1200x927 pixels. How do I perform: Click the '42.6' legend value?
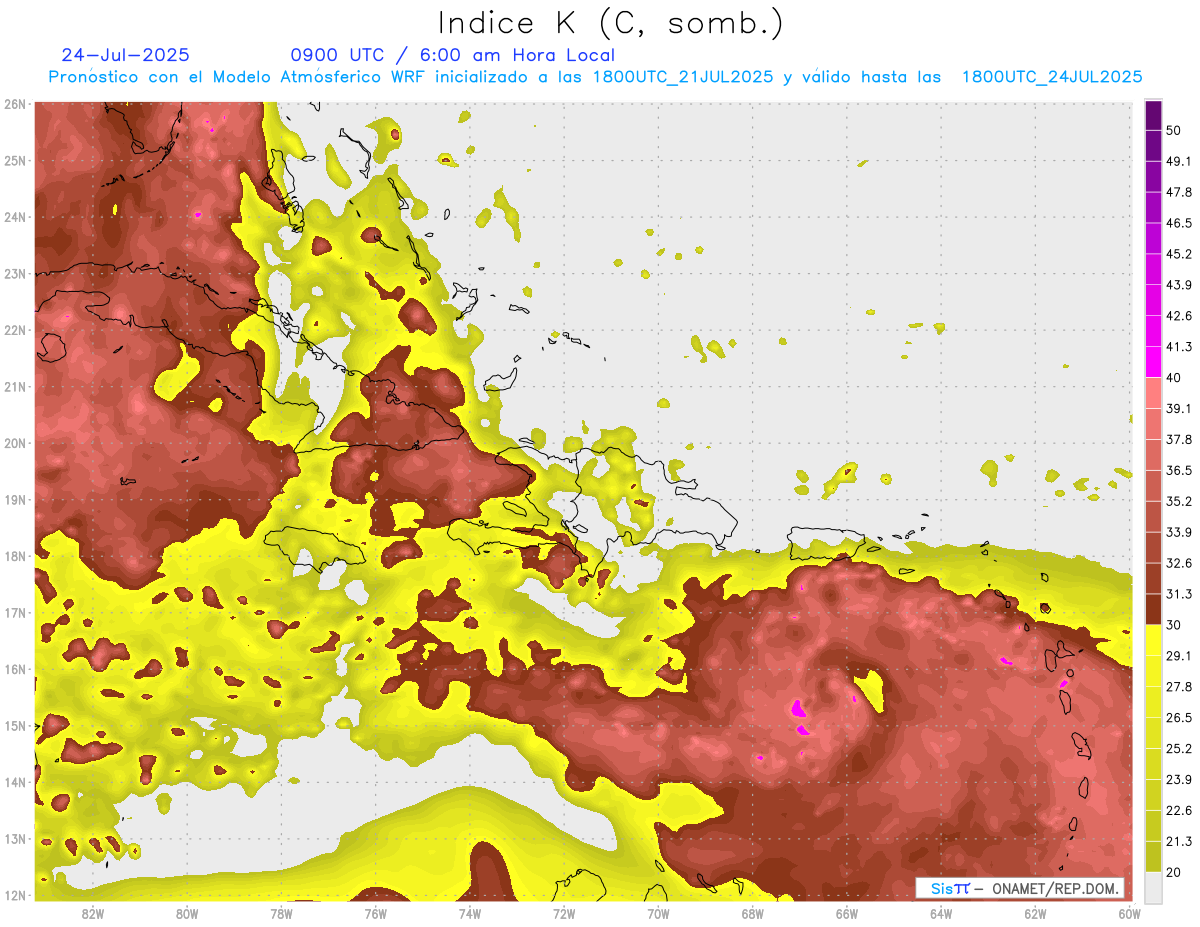click(1178, 316)
